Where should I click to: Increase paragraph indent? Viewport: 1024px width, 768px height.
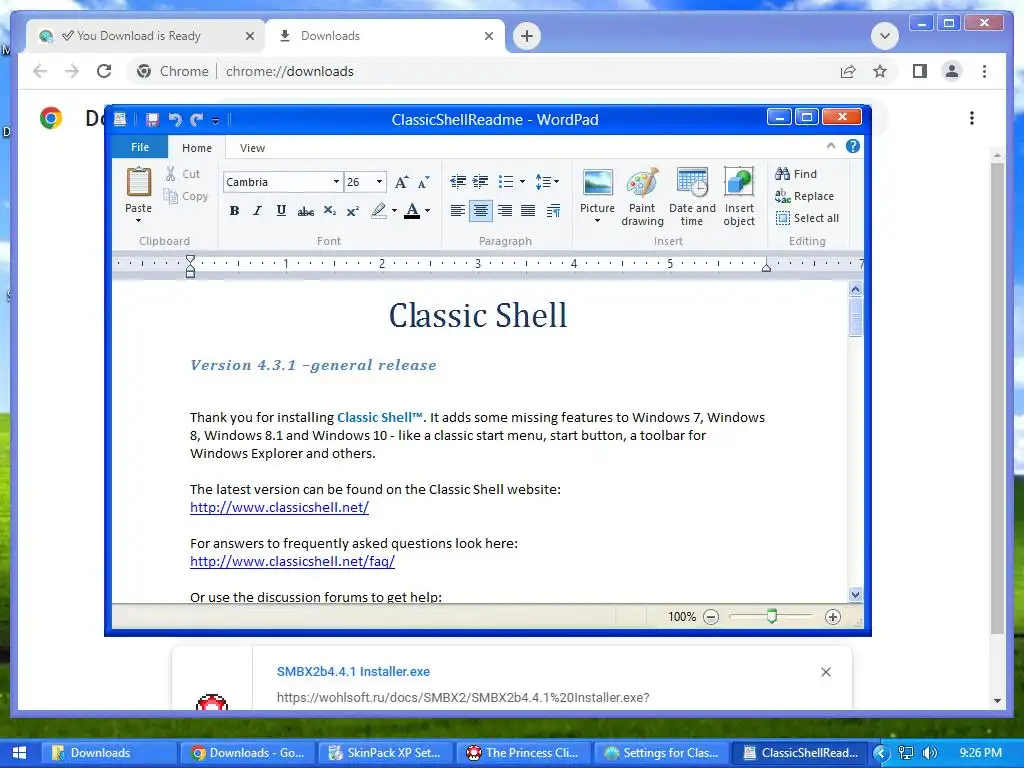[481, 182]
